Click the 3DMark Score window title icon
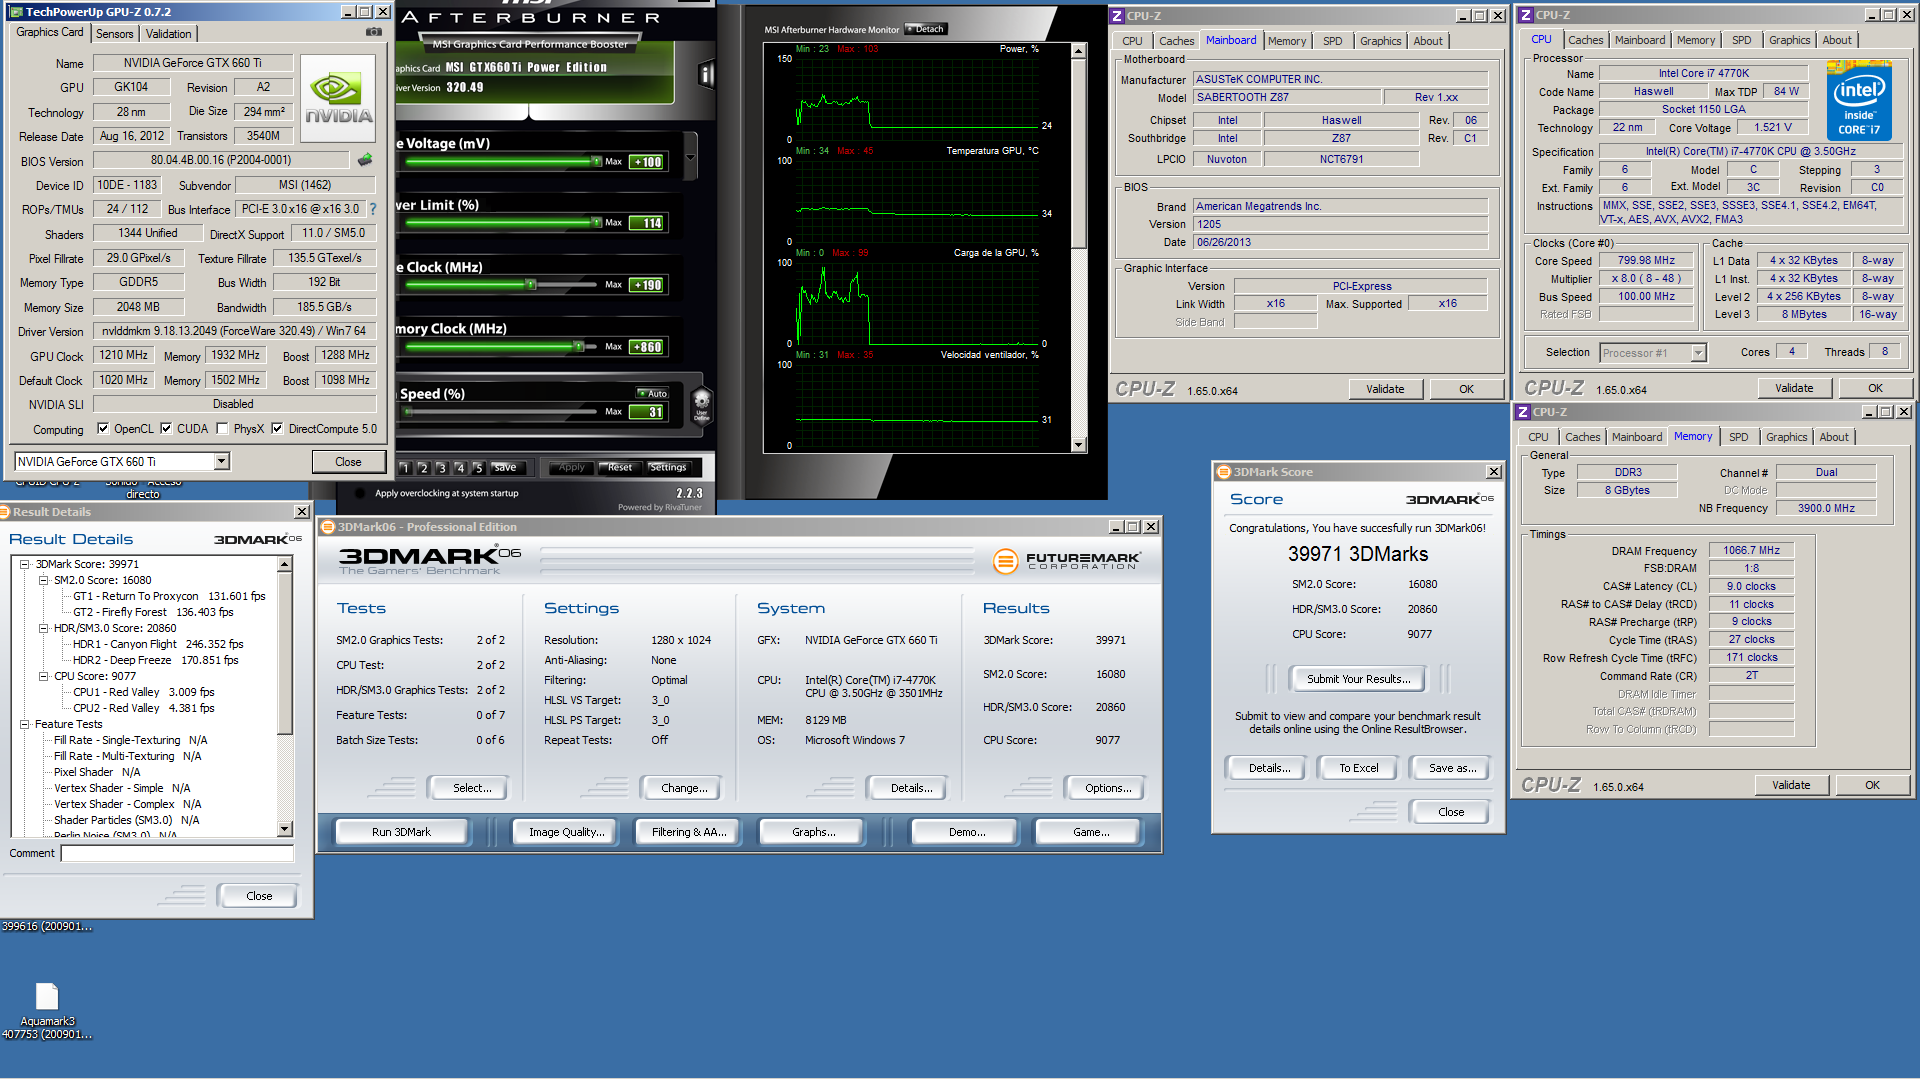 (x=1223, y=472)
